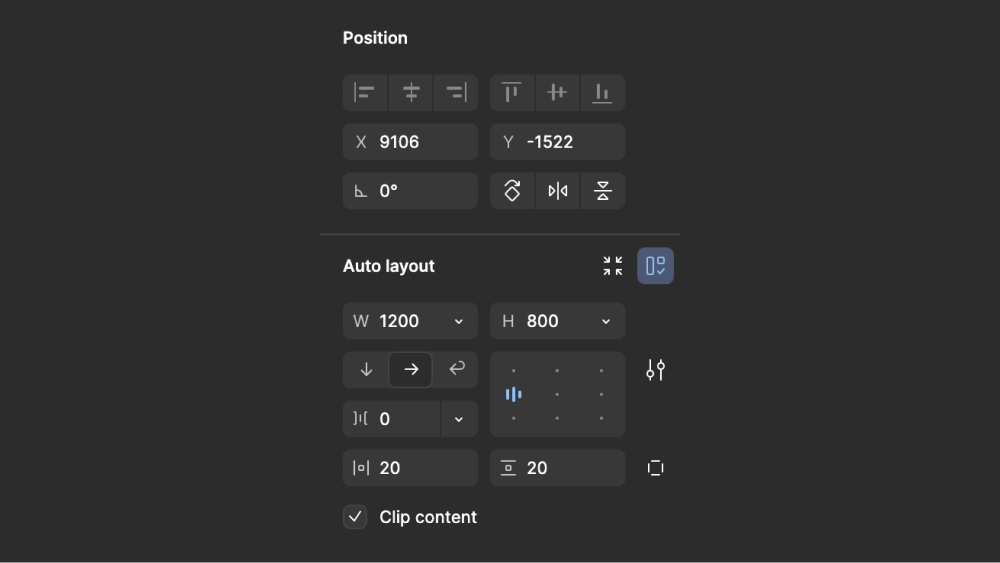Align selection to horizontal centers

tap(411, 93)
